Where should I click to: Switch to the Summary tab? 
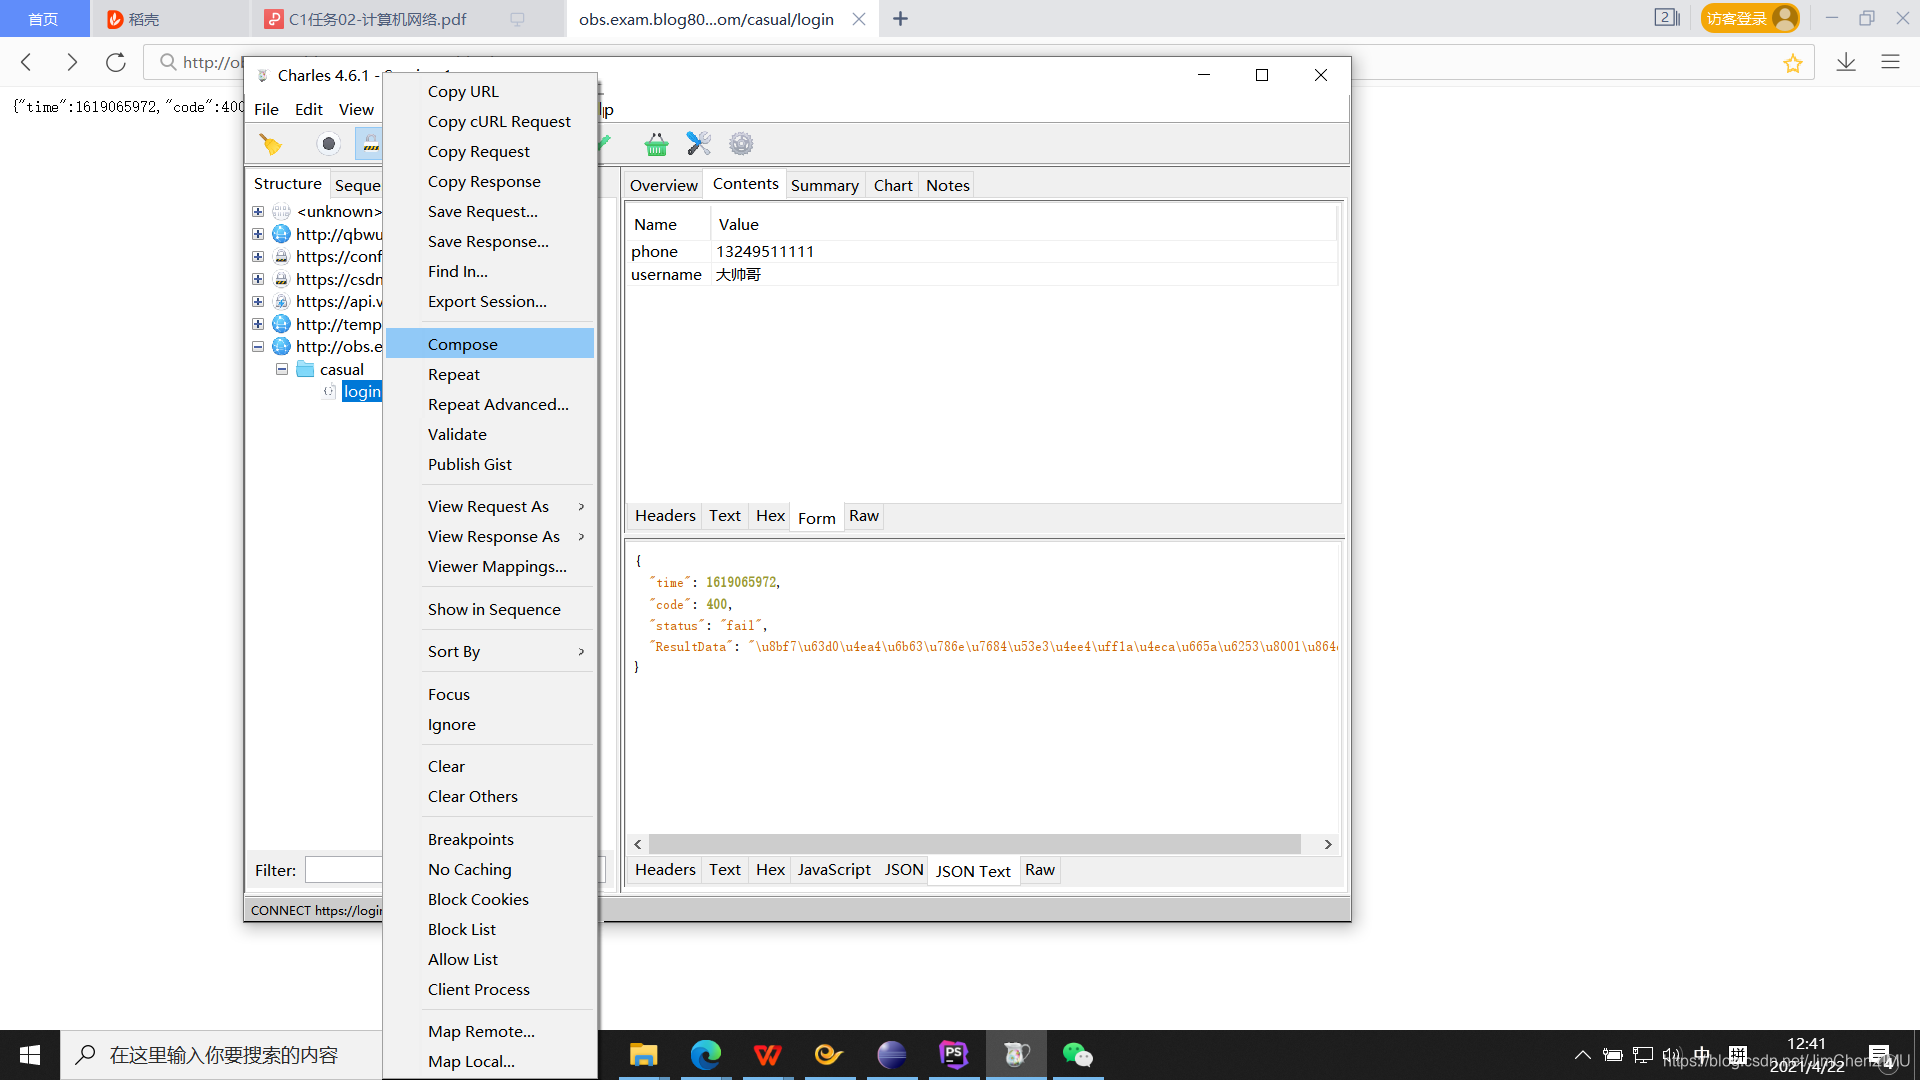[824, 185]
